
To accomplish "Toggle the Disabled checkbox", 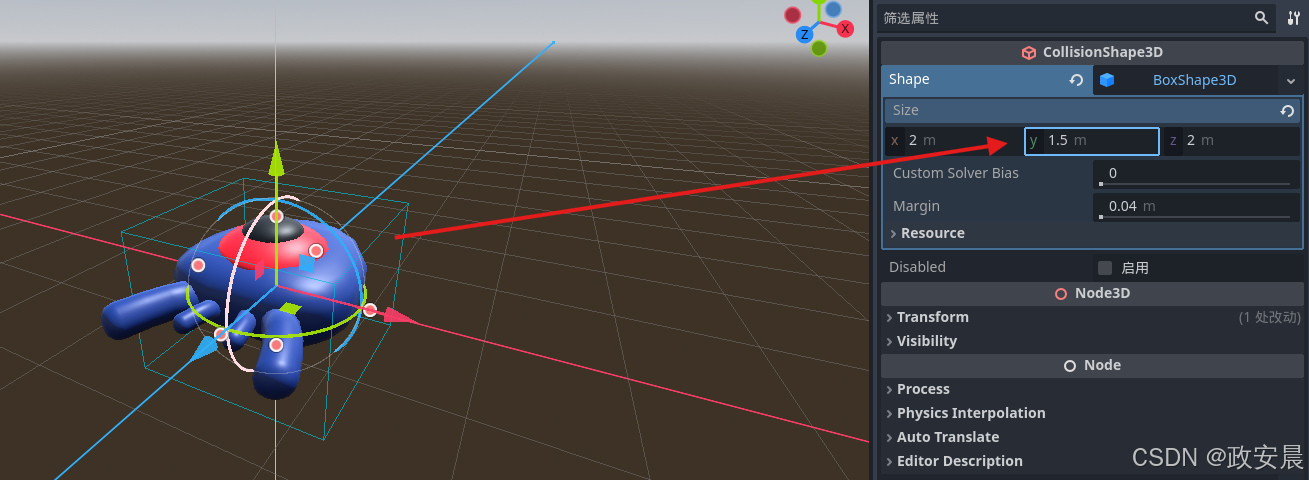I will (1105, 268).
